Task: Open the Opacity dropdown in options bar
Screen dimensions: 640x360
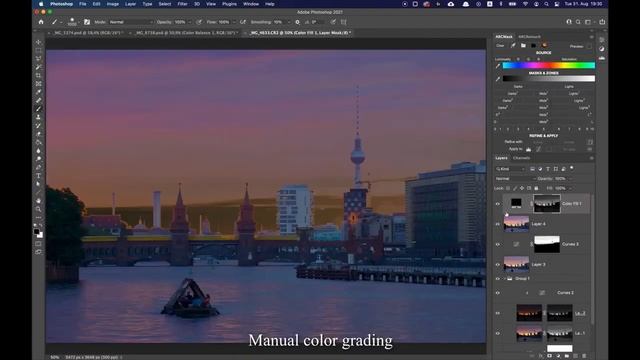Action: [189, 22]
